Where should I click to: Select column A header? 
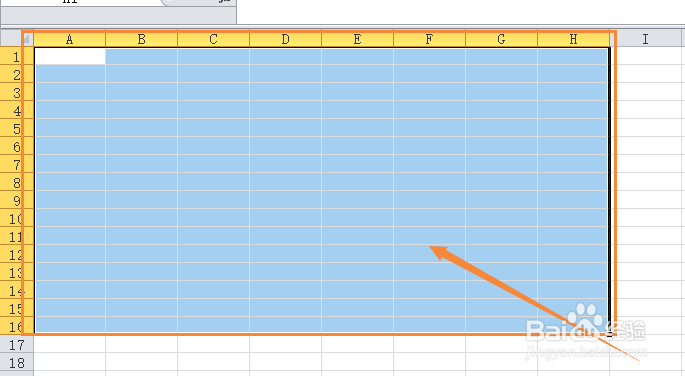tap(70, 39)
